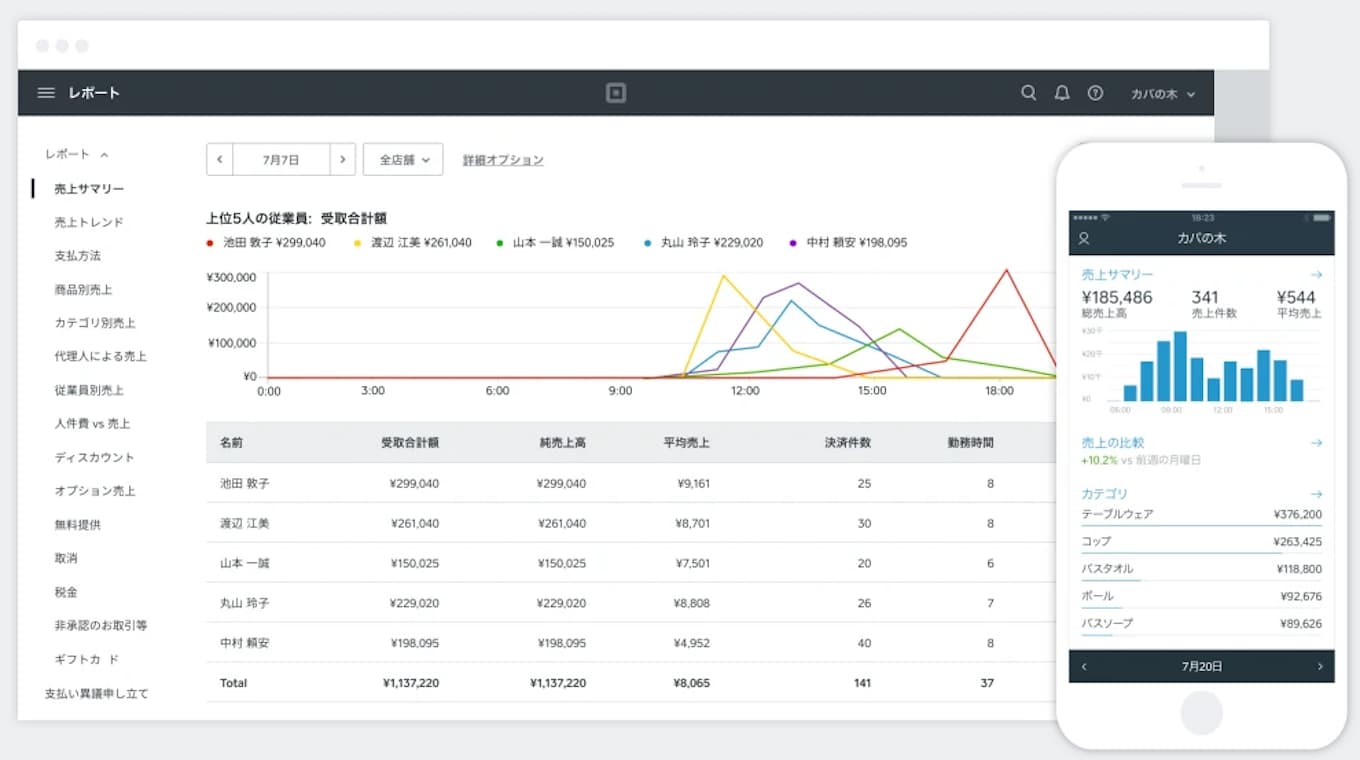Tap テーブルウェア category on phone
1360x760 pixels.
1201,515
